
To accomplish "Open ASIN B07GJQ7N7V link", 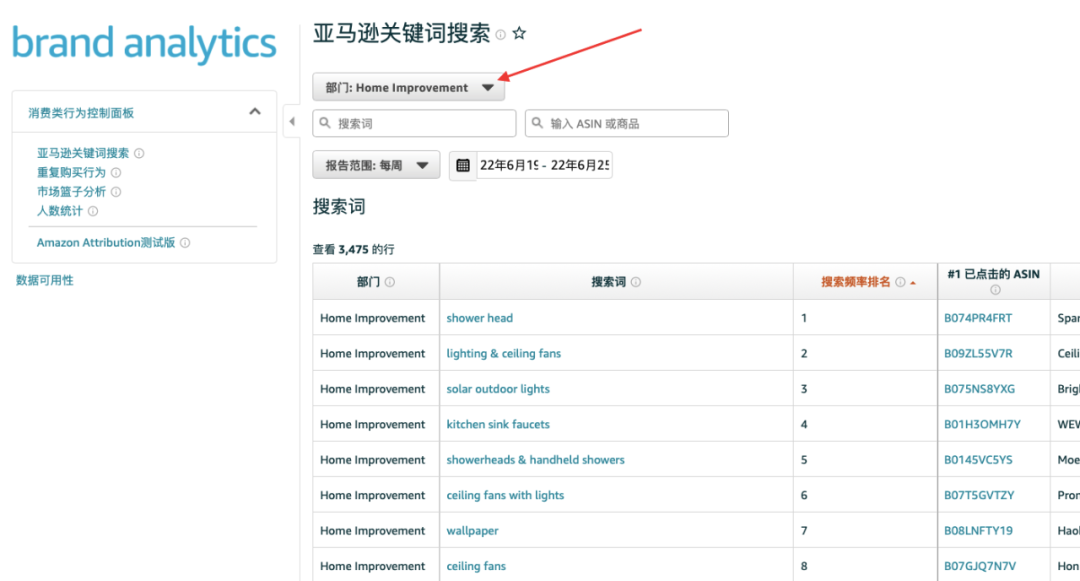I will (x=980, y=567).
